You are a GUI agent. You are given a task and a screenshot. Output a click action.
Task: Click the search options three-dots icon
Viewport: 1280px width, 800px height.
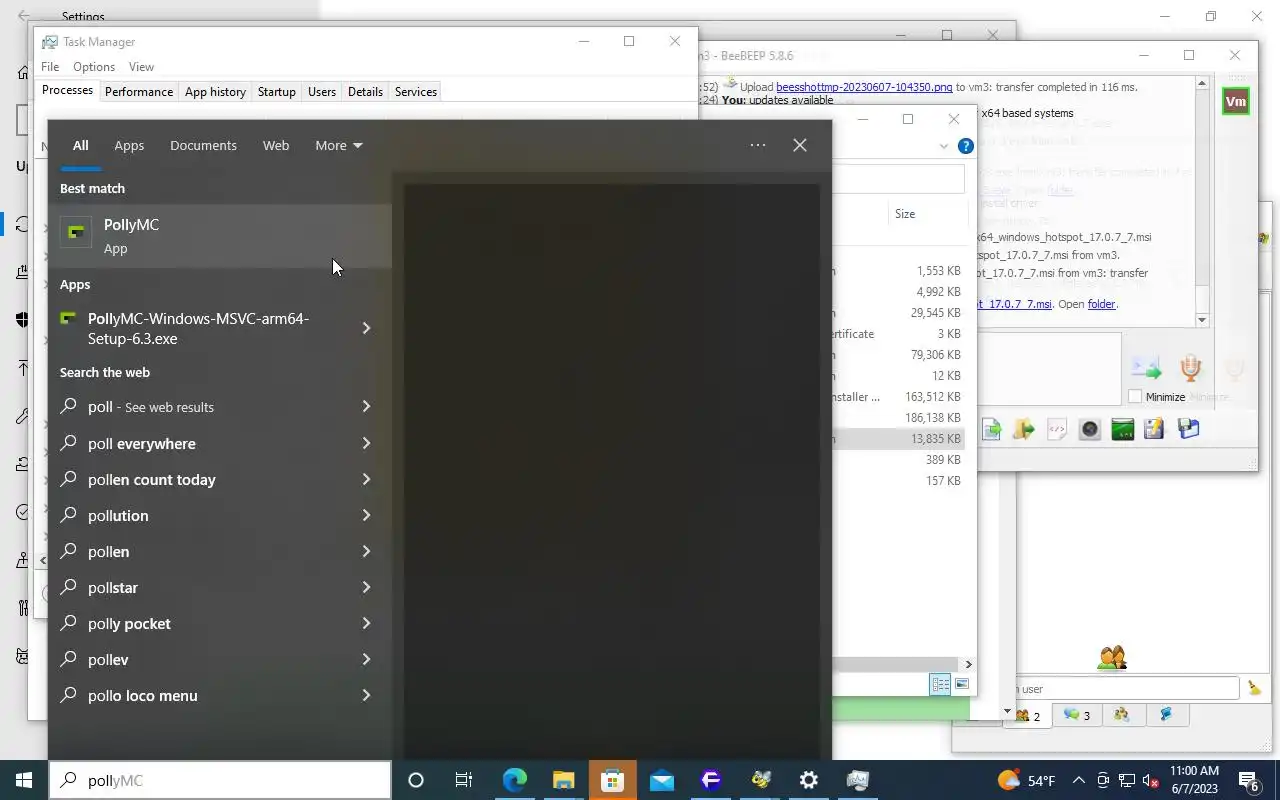click(x=758, y=145)
